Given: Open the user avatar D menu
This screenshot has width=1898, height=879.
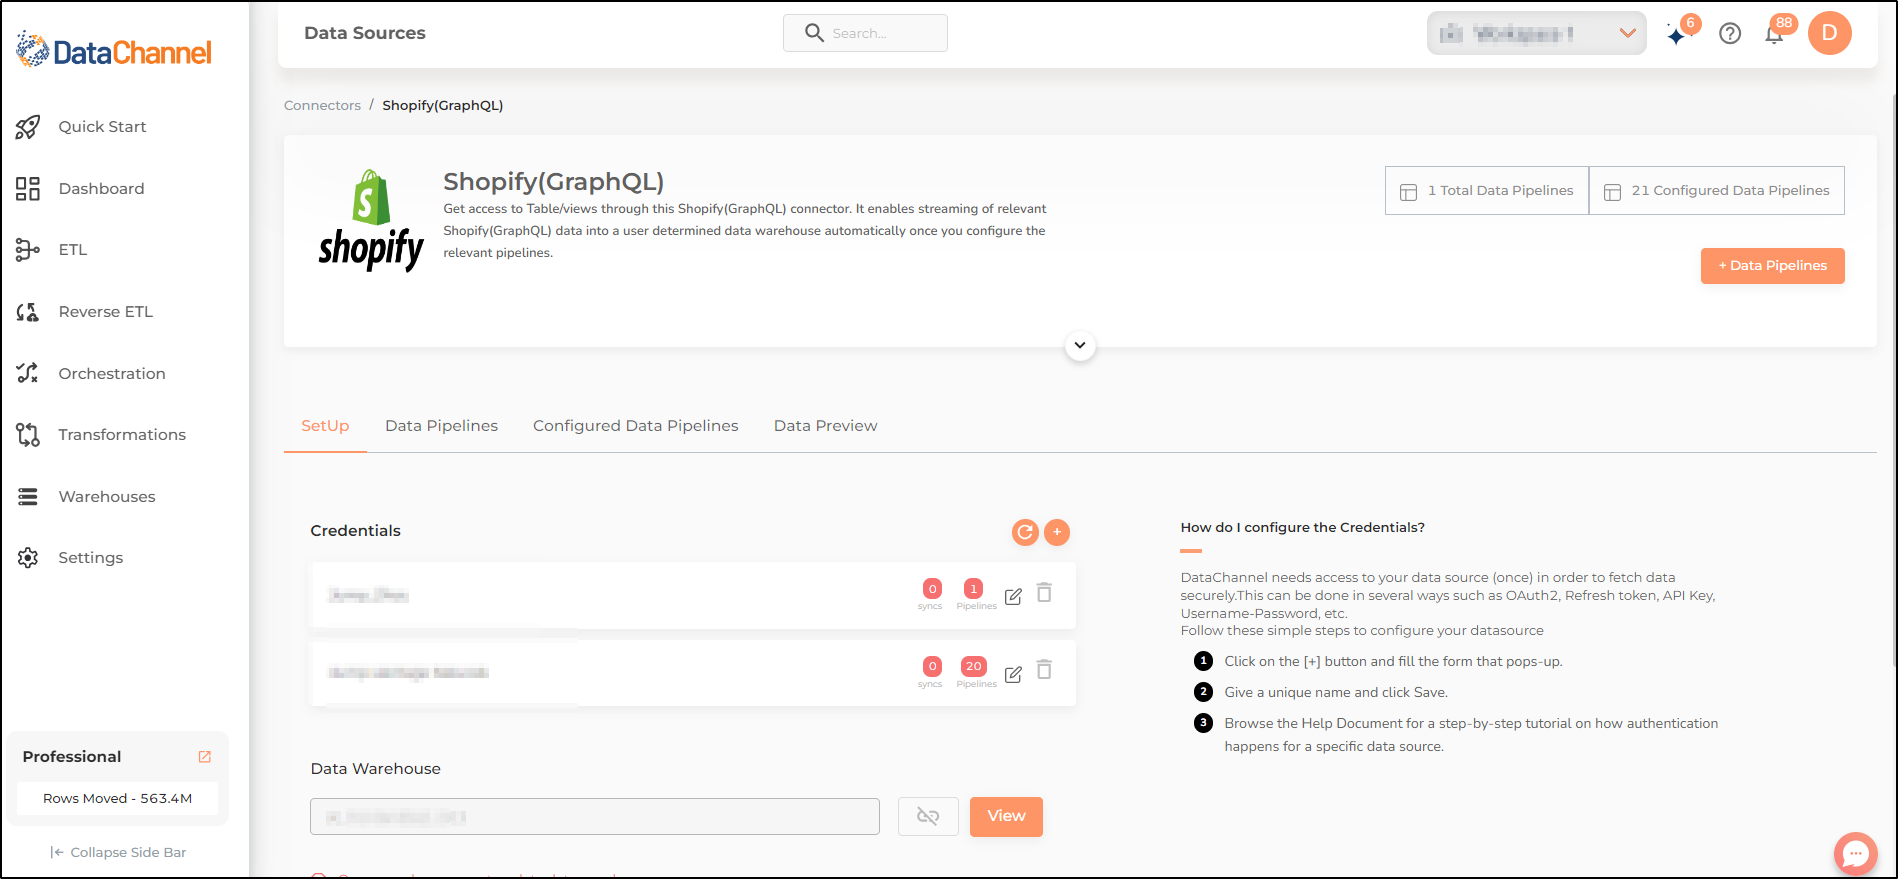Looking at the screenshot, I should (1830, 33).
